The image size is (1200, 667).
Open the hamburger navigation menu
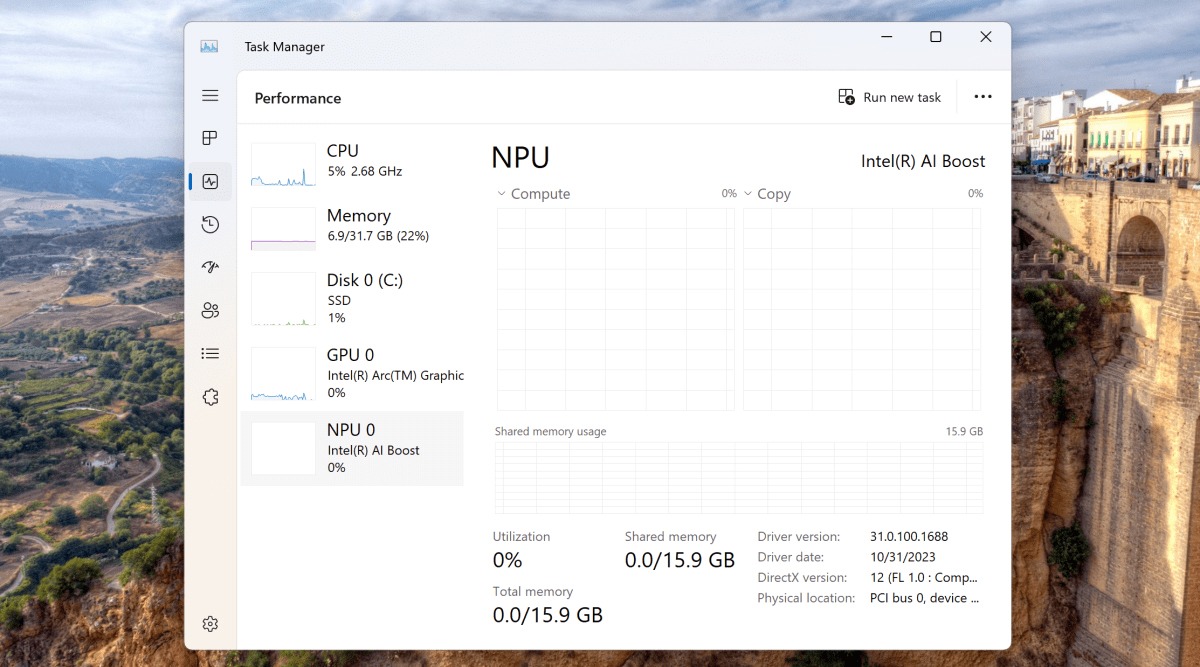210,96
